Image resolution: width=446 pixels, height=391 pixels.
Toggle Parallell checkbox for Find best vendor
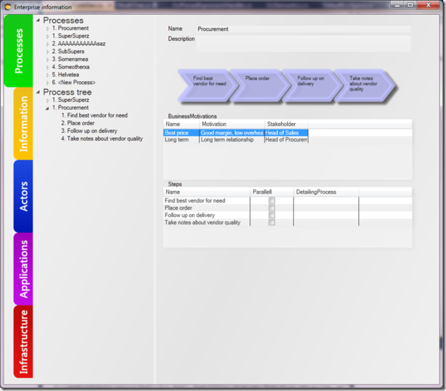pyautogui.click(x=272, y=201)
